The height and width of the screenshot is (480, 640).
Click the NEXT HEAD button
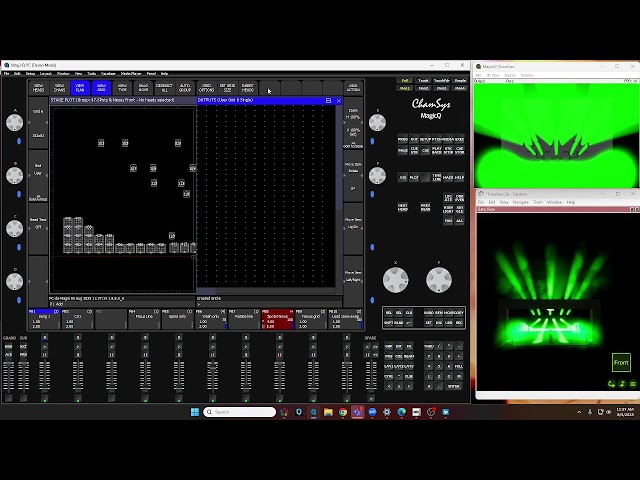[x=403, y=207]
